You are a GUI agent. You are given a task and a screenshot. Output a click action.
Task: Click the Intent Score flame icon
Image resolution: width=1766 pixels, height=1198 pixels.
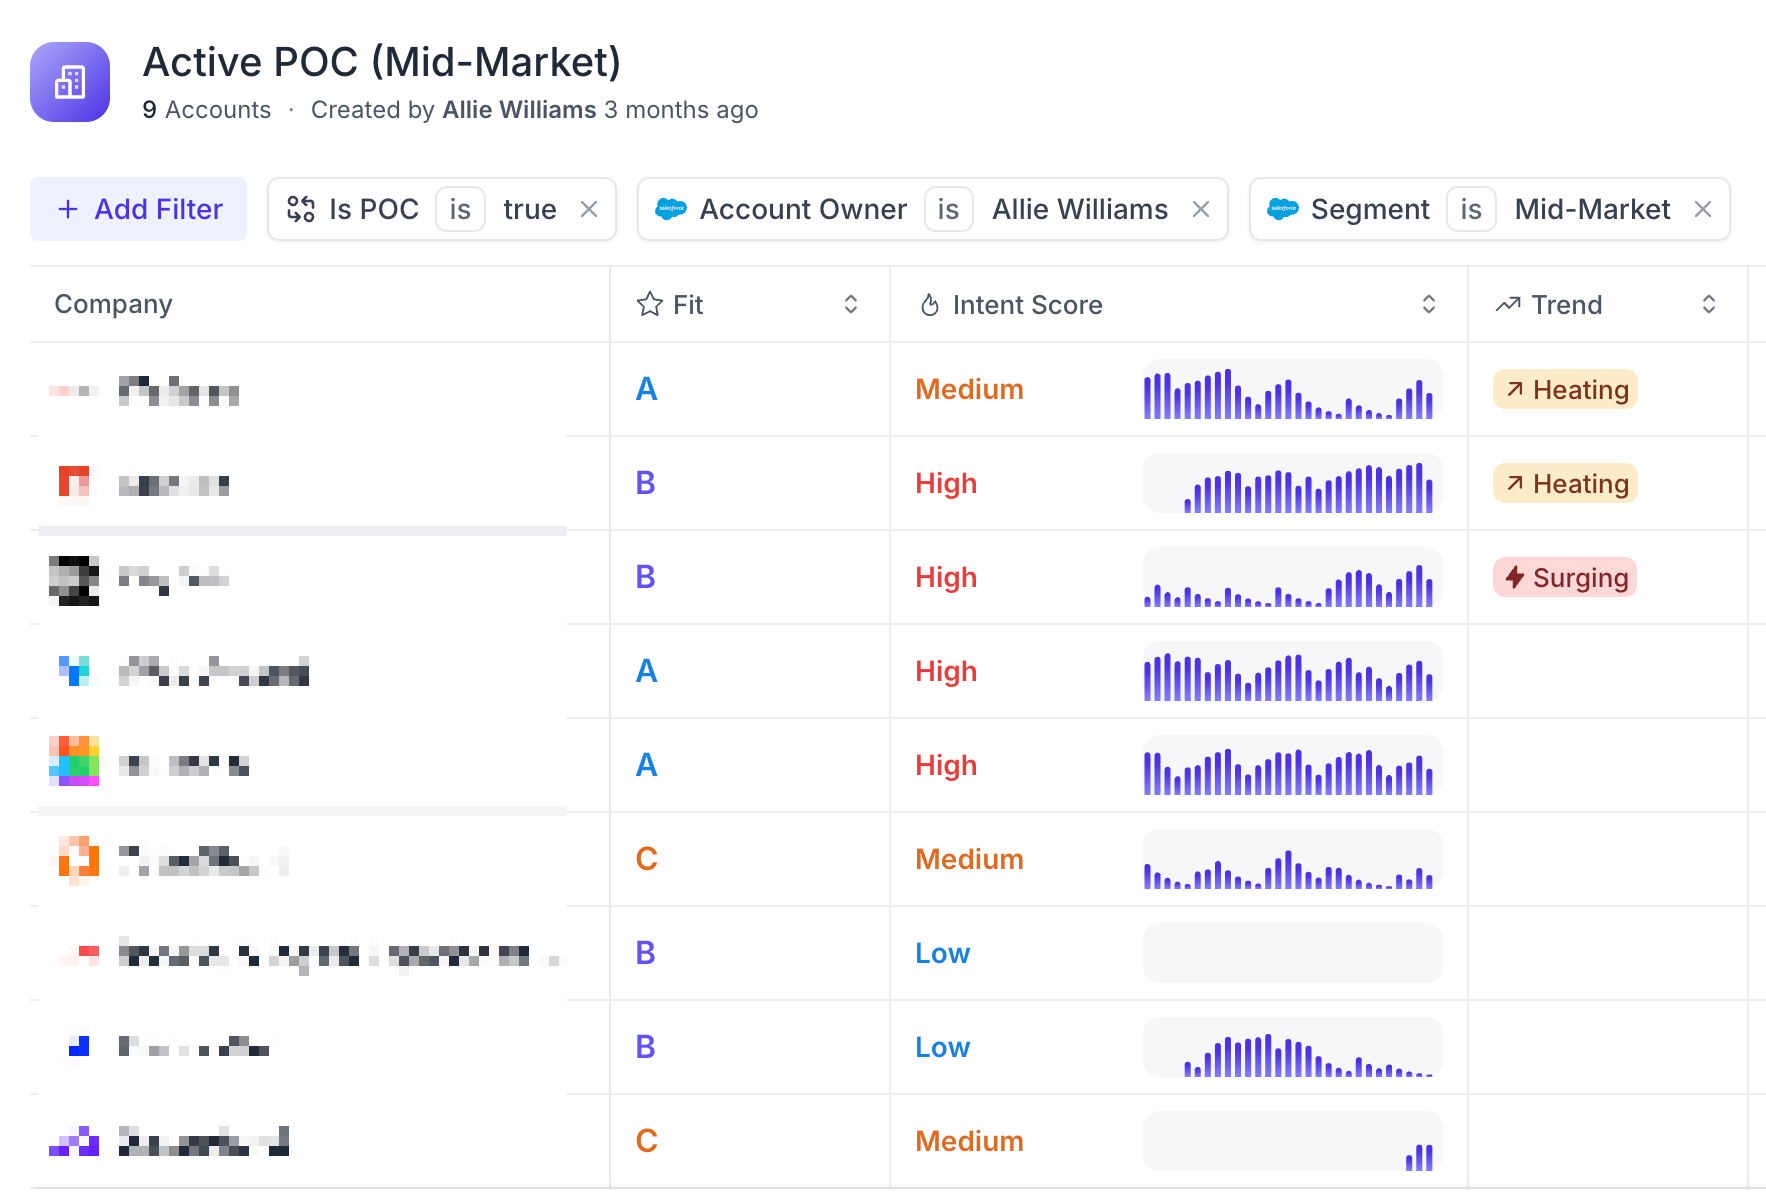click(x=930, y=305)
